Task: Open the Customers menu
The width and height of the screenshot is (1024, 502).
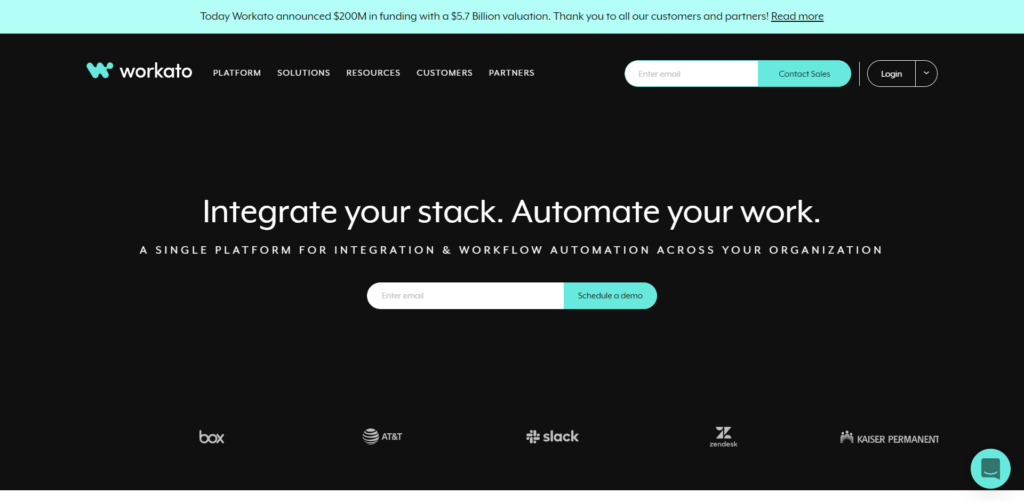Action: (x=445, y=73)
